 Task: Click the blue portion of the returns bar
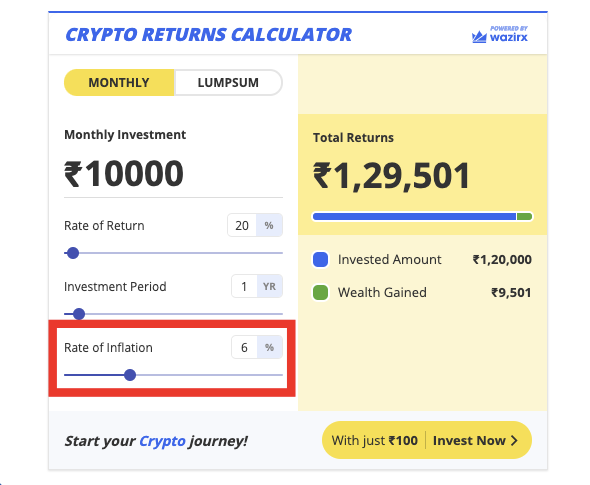(414, 216)
